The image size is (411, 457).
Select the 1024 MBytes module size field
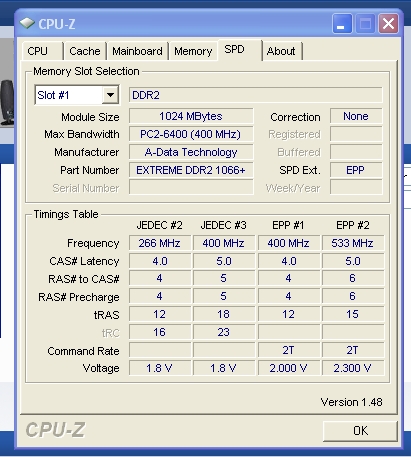point(191,116)
